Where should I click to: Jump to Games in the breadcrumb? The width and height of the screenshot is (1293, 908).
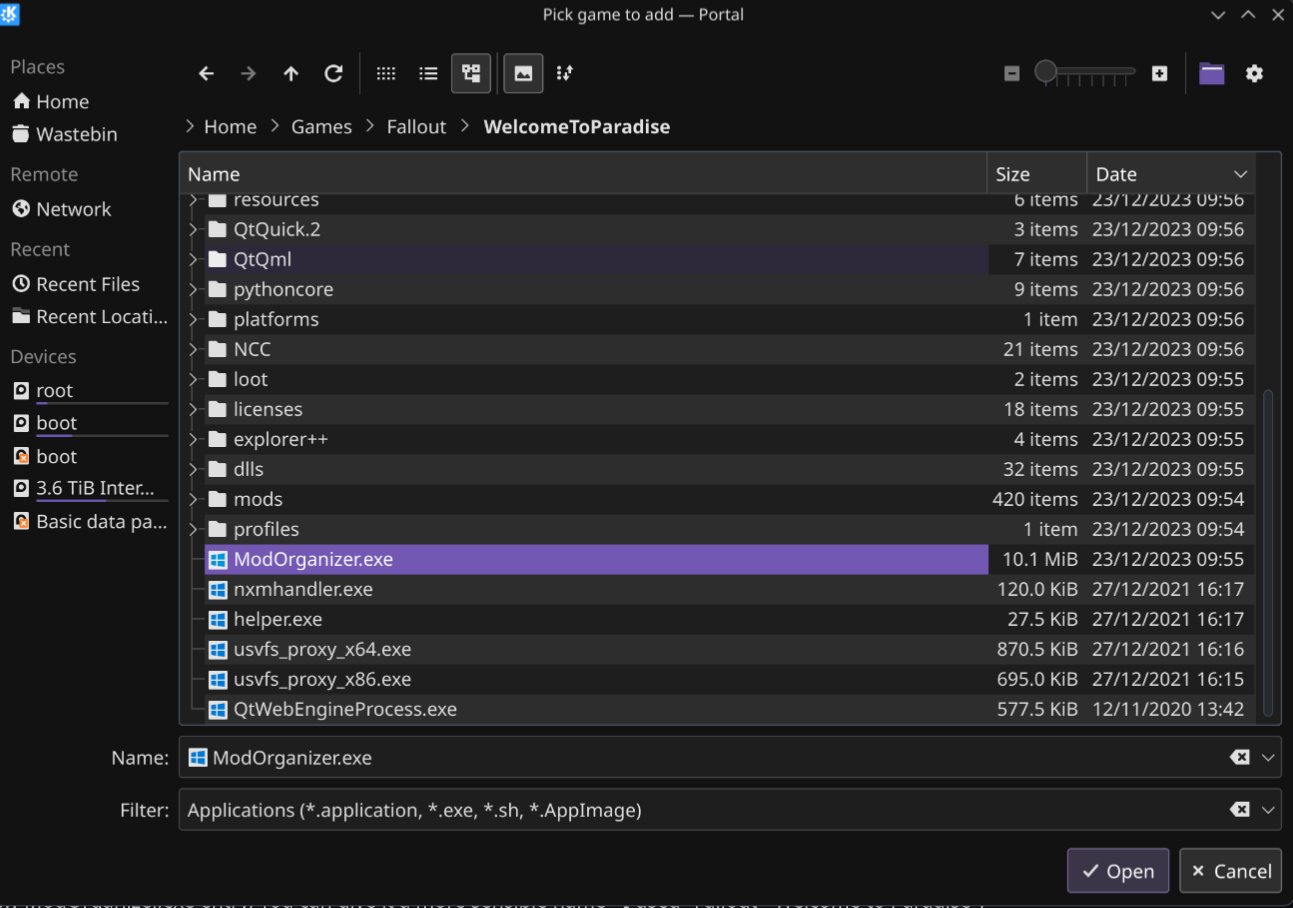[321, 127]
